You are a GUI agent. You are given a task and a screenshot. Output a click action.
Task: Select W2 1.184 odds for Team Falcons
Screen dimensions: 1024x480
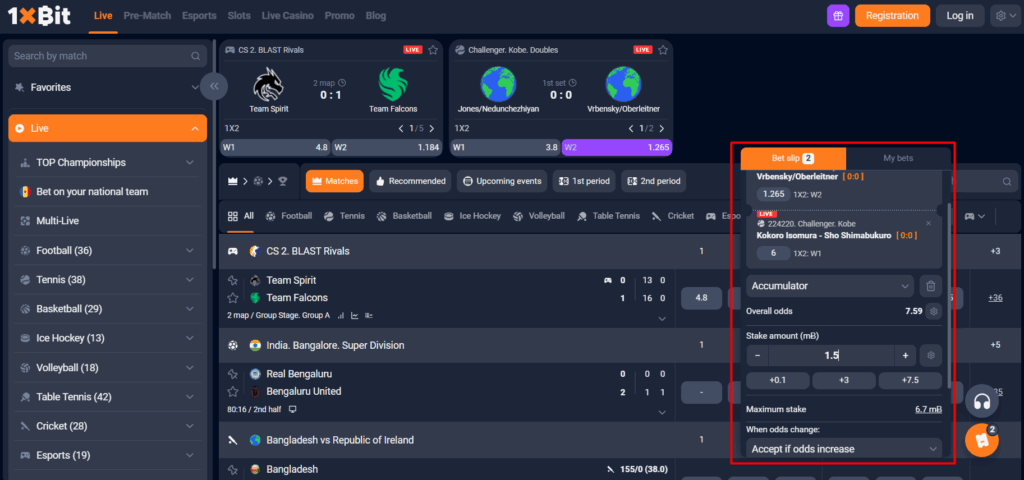(387, 148)
